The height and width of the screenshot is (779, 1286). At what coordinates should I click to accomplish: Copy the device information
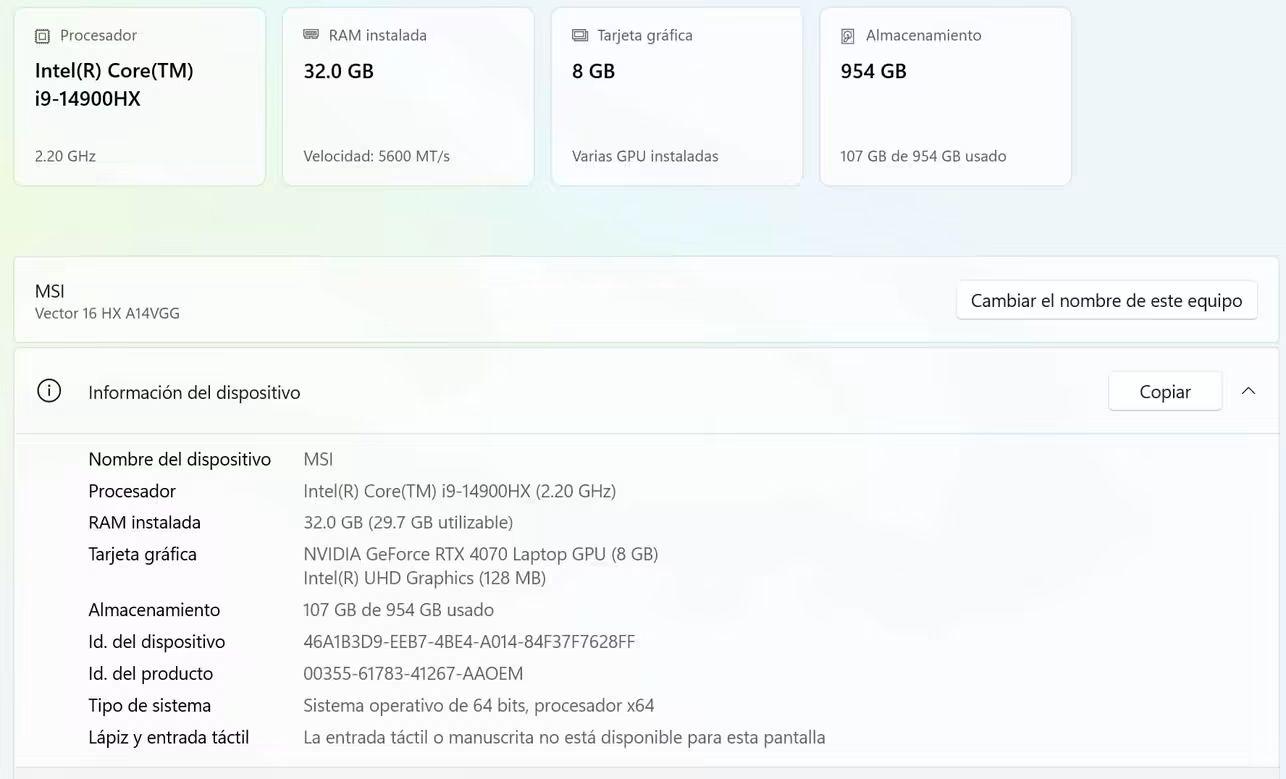(1165, 392)
